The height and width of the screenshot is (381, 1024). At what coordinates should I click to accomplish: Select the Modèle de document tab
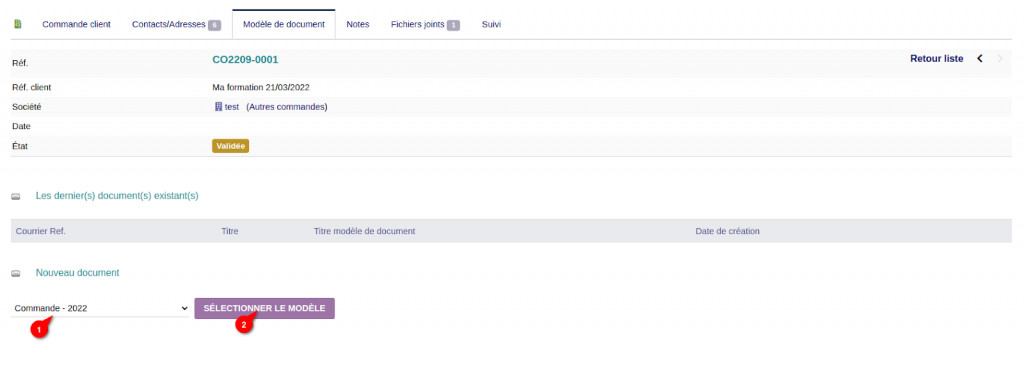(283, 24)
